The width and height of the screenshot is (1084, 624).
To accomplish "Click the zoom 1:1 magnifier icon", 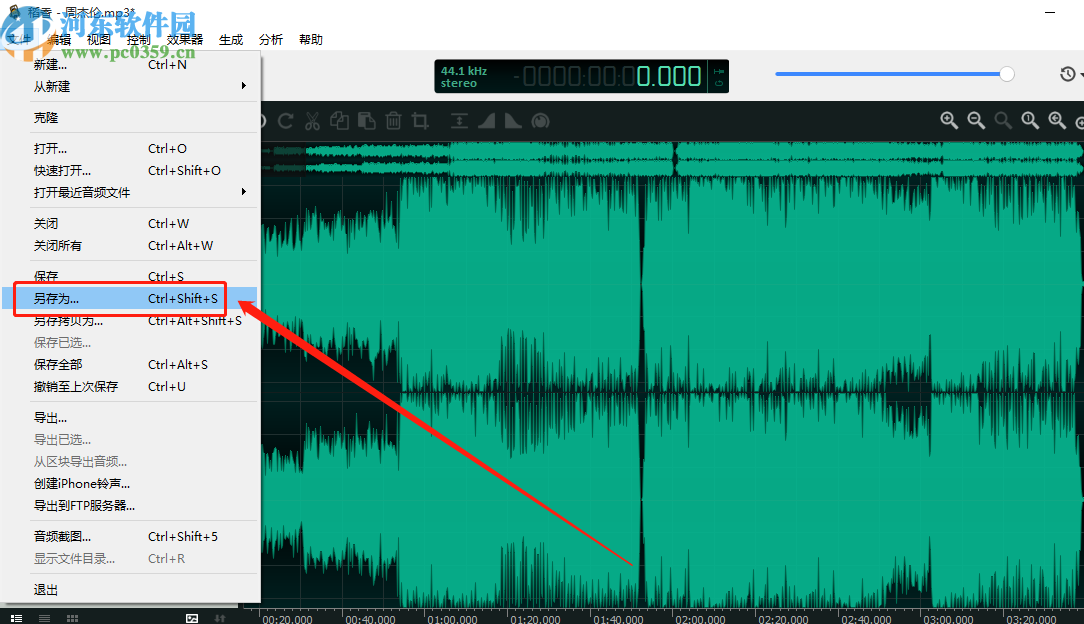I will tap(1030, 121).
